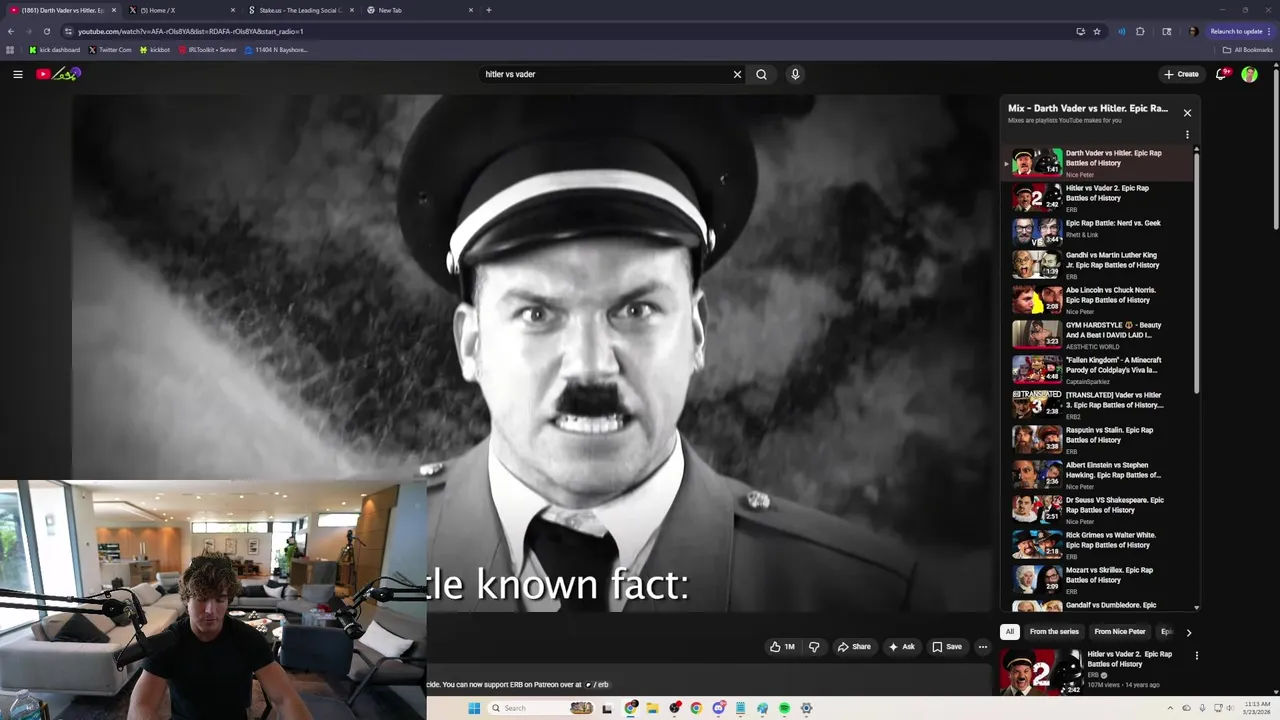Close the Mix playlist panel
Screen dimensions: 1280x720
point(1187,113)
